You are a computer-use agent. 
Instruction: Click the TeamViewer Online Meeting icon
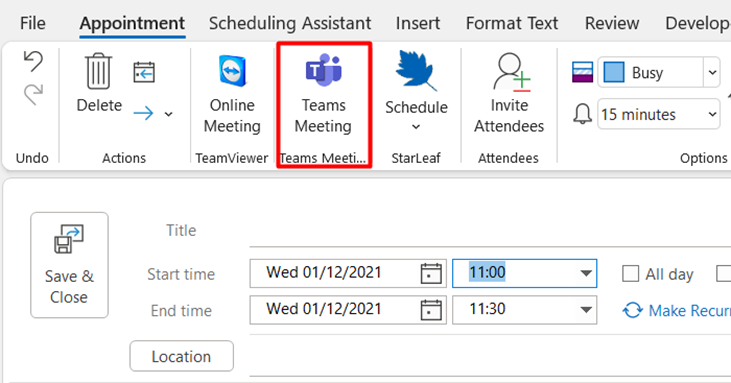232,71
